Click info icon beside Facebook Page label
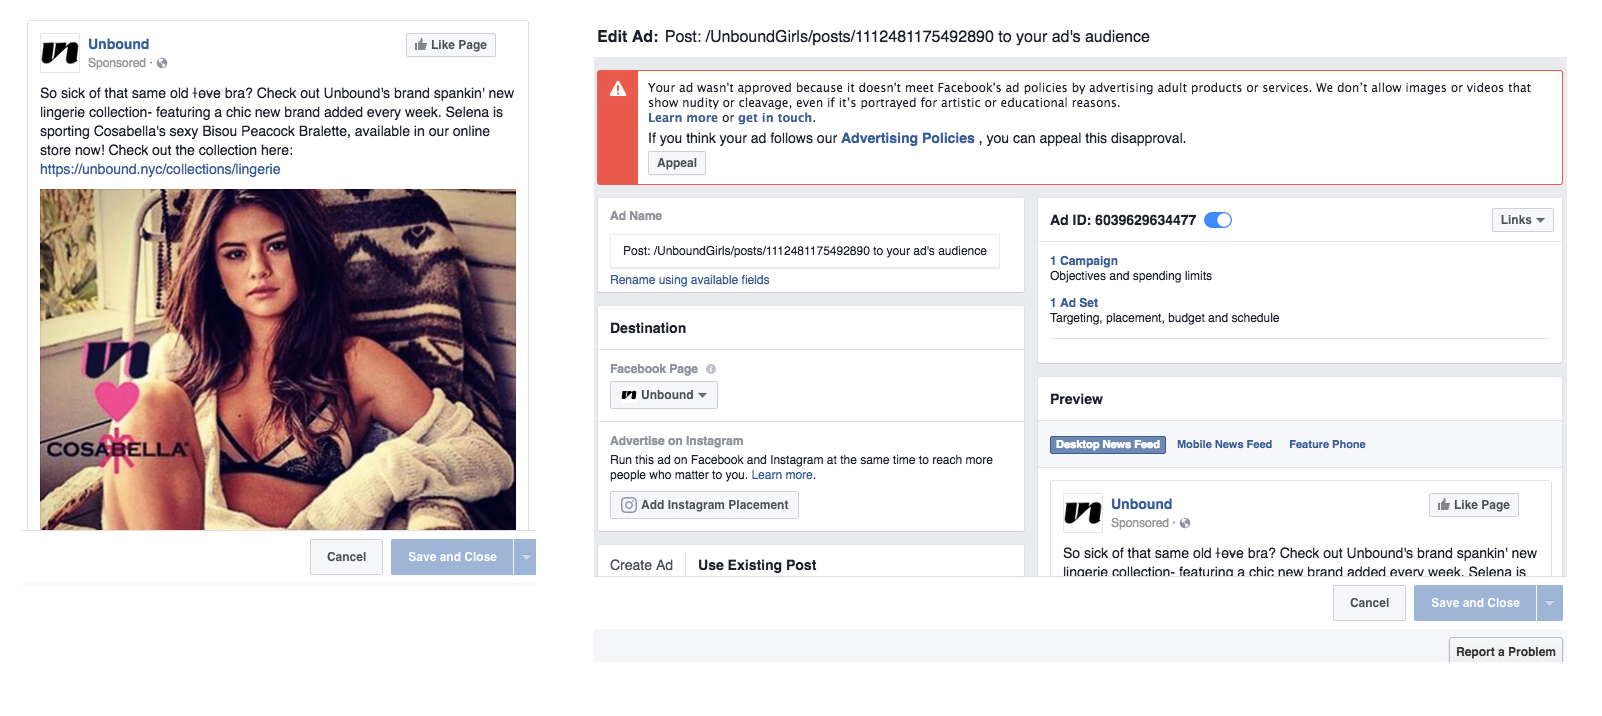Image resolution: width=1602 pixels, height=716 pixels. click(x=711, y=369)
